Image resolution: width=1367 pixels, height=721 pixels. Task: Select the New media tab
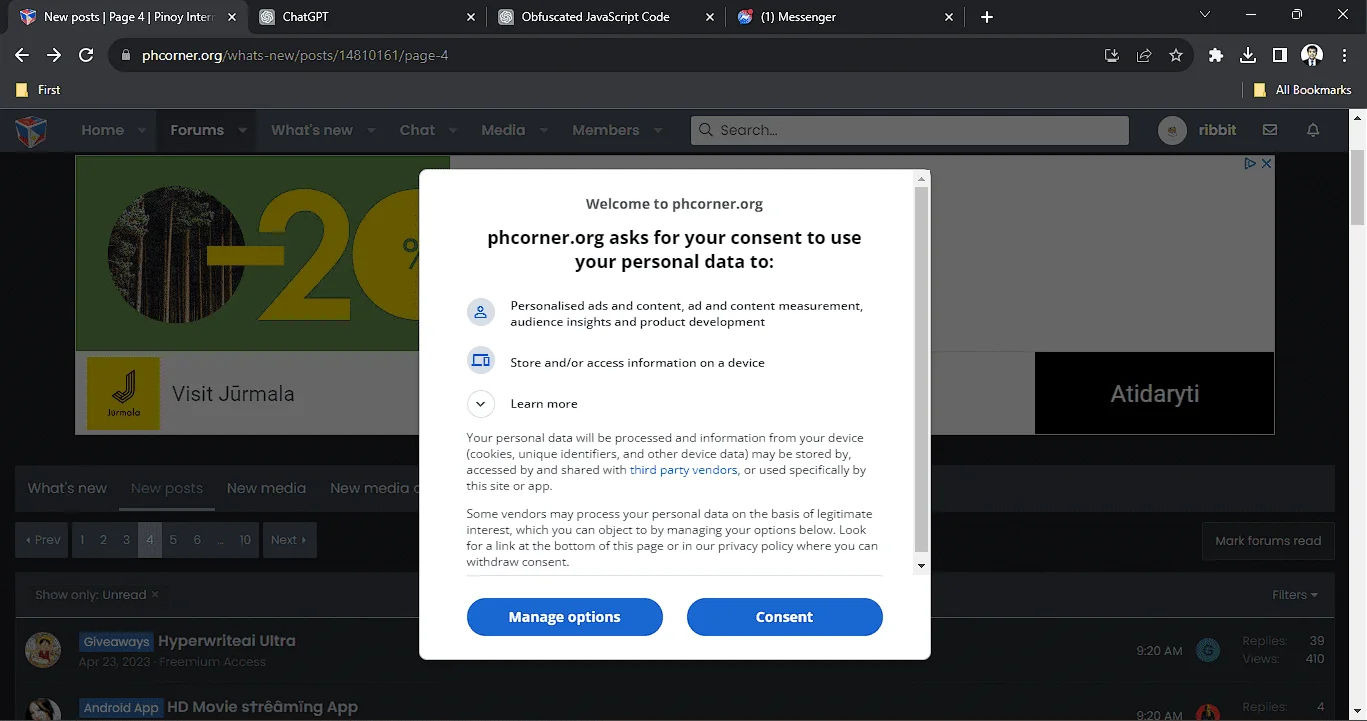[266, 488]
